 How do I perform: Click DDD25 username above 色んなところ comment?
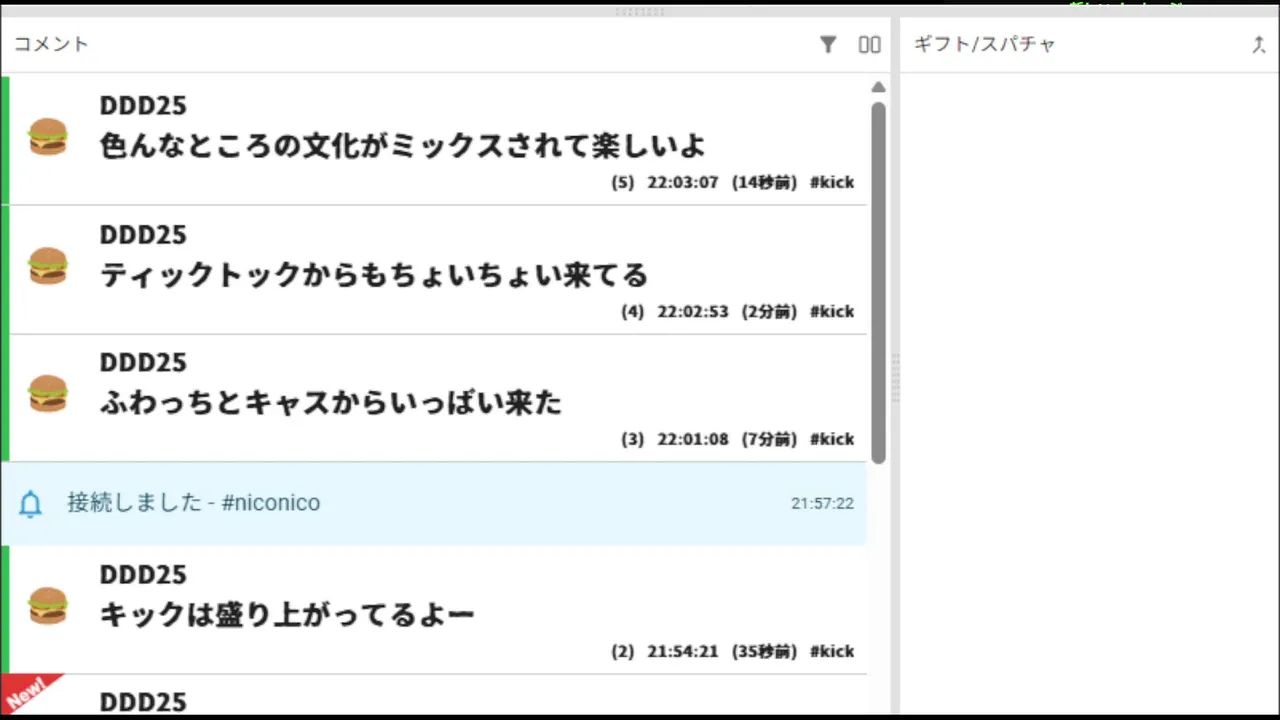143,106
